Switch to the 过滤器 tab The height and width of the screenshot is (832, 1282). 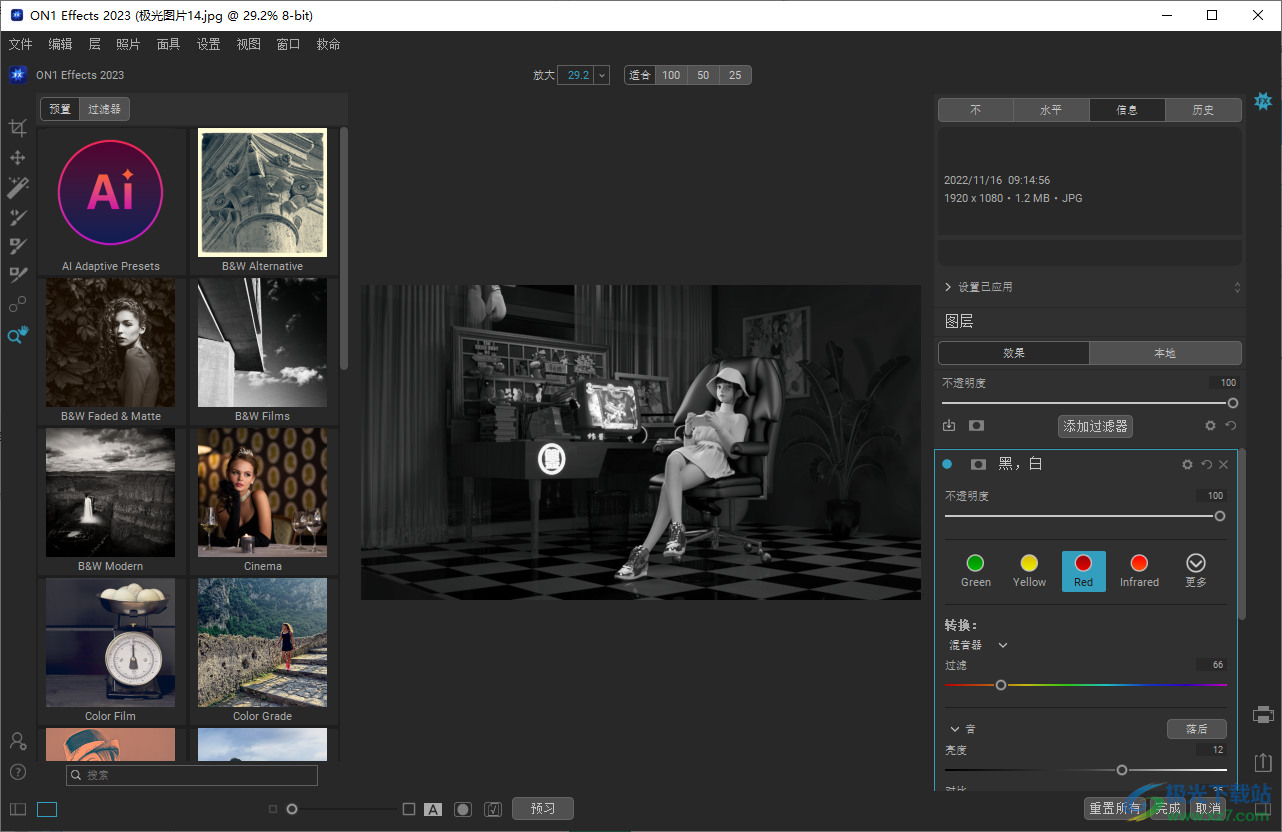pyautogui.click(x=104, y=109)
